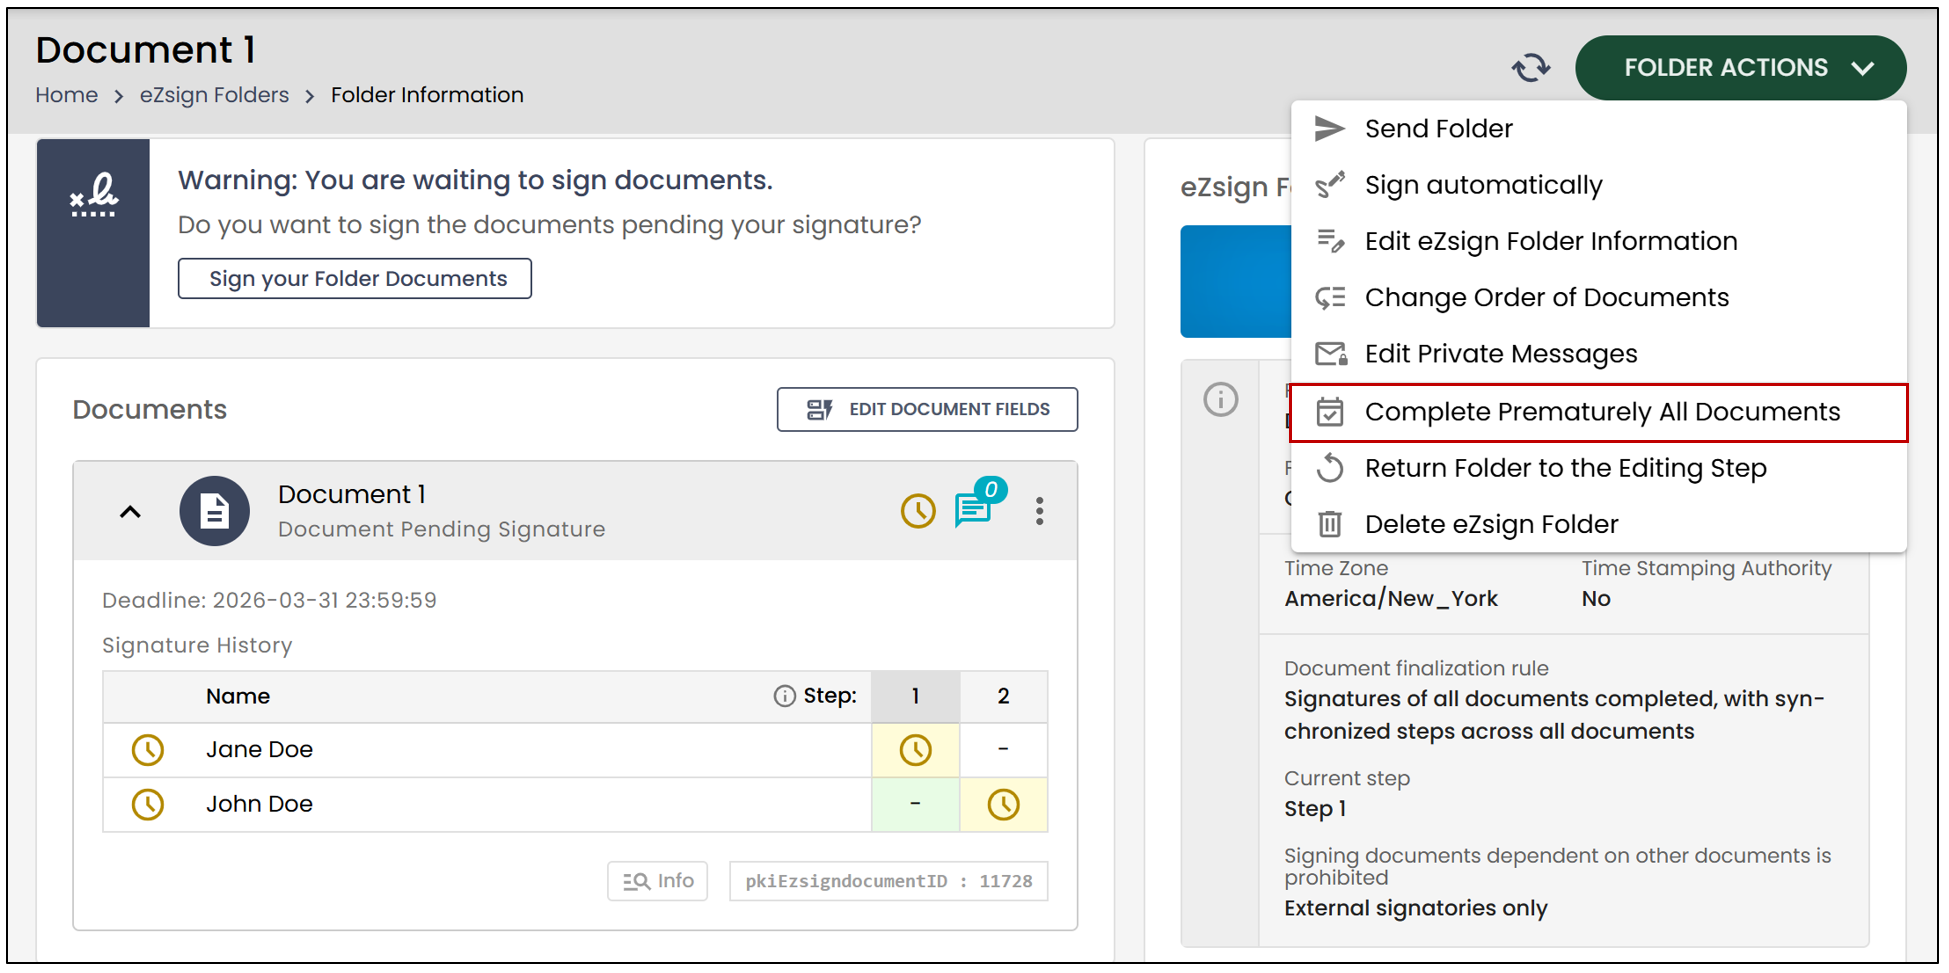
Task: Collapse the Document 1 section chevron
Action: [x=130, y=512]
